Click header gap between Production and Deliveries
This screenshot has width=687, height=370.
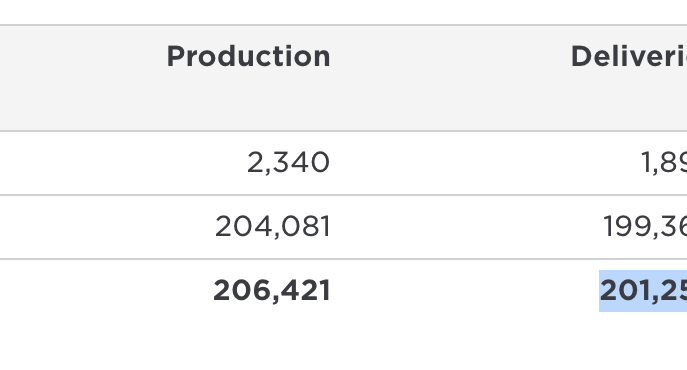(x=450, y=57)
